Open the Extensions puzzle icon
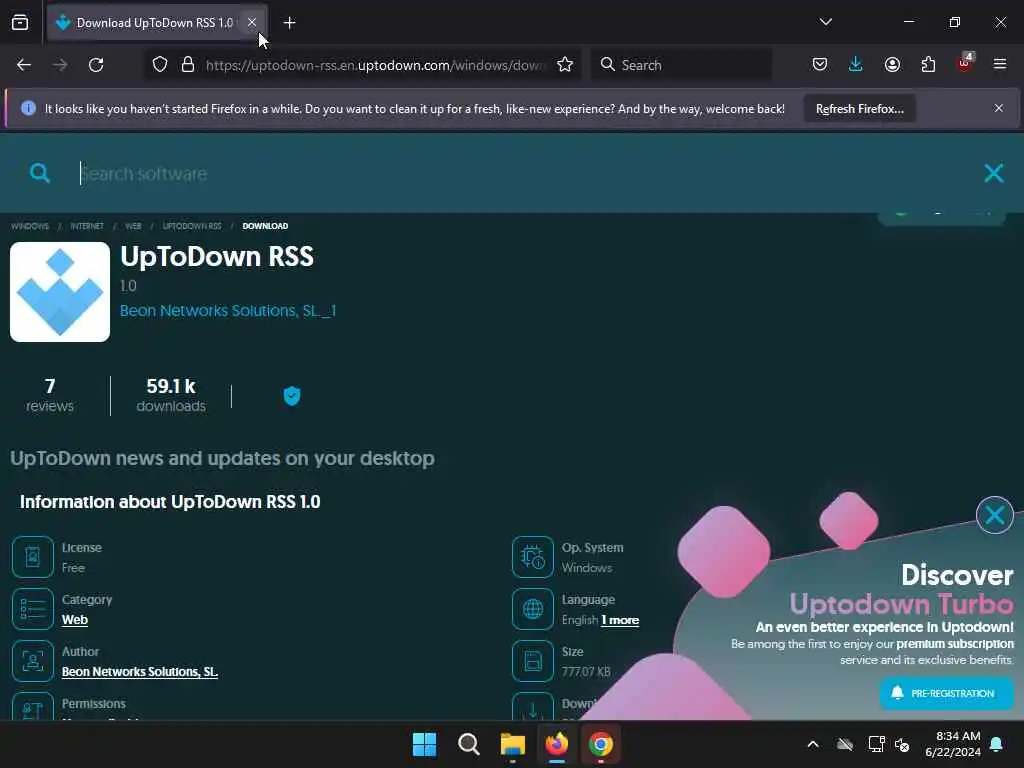1024x768 pixels. coord(928,65)
